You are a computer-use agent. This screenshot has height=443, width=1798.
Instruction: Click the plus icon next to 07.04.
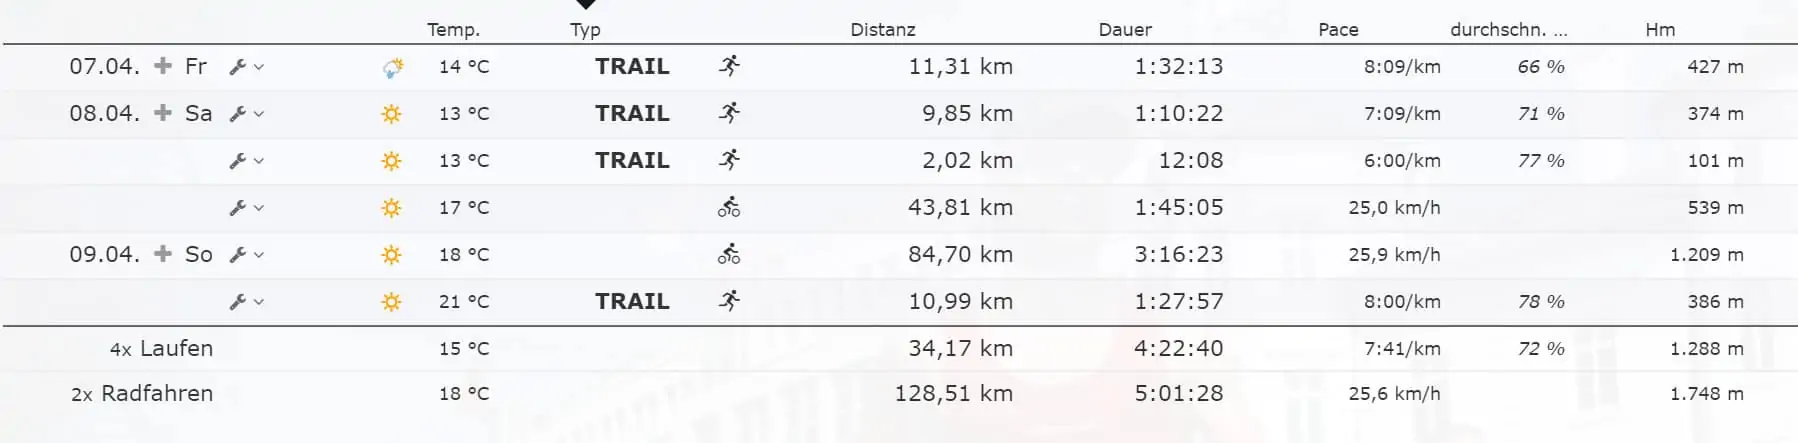(x=162, y=66)
